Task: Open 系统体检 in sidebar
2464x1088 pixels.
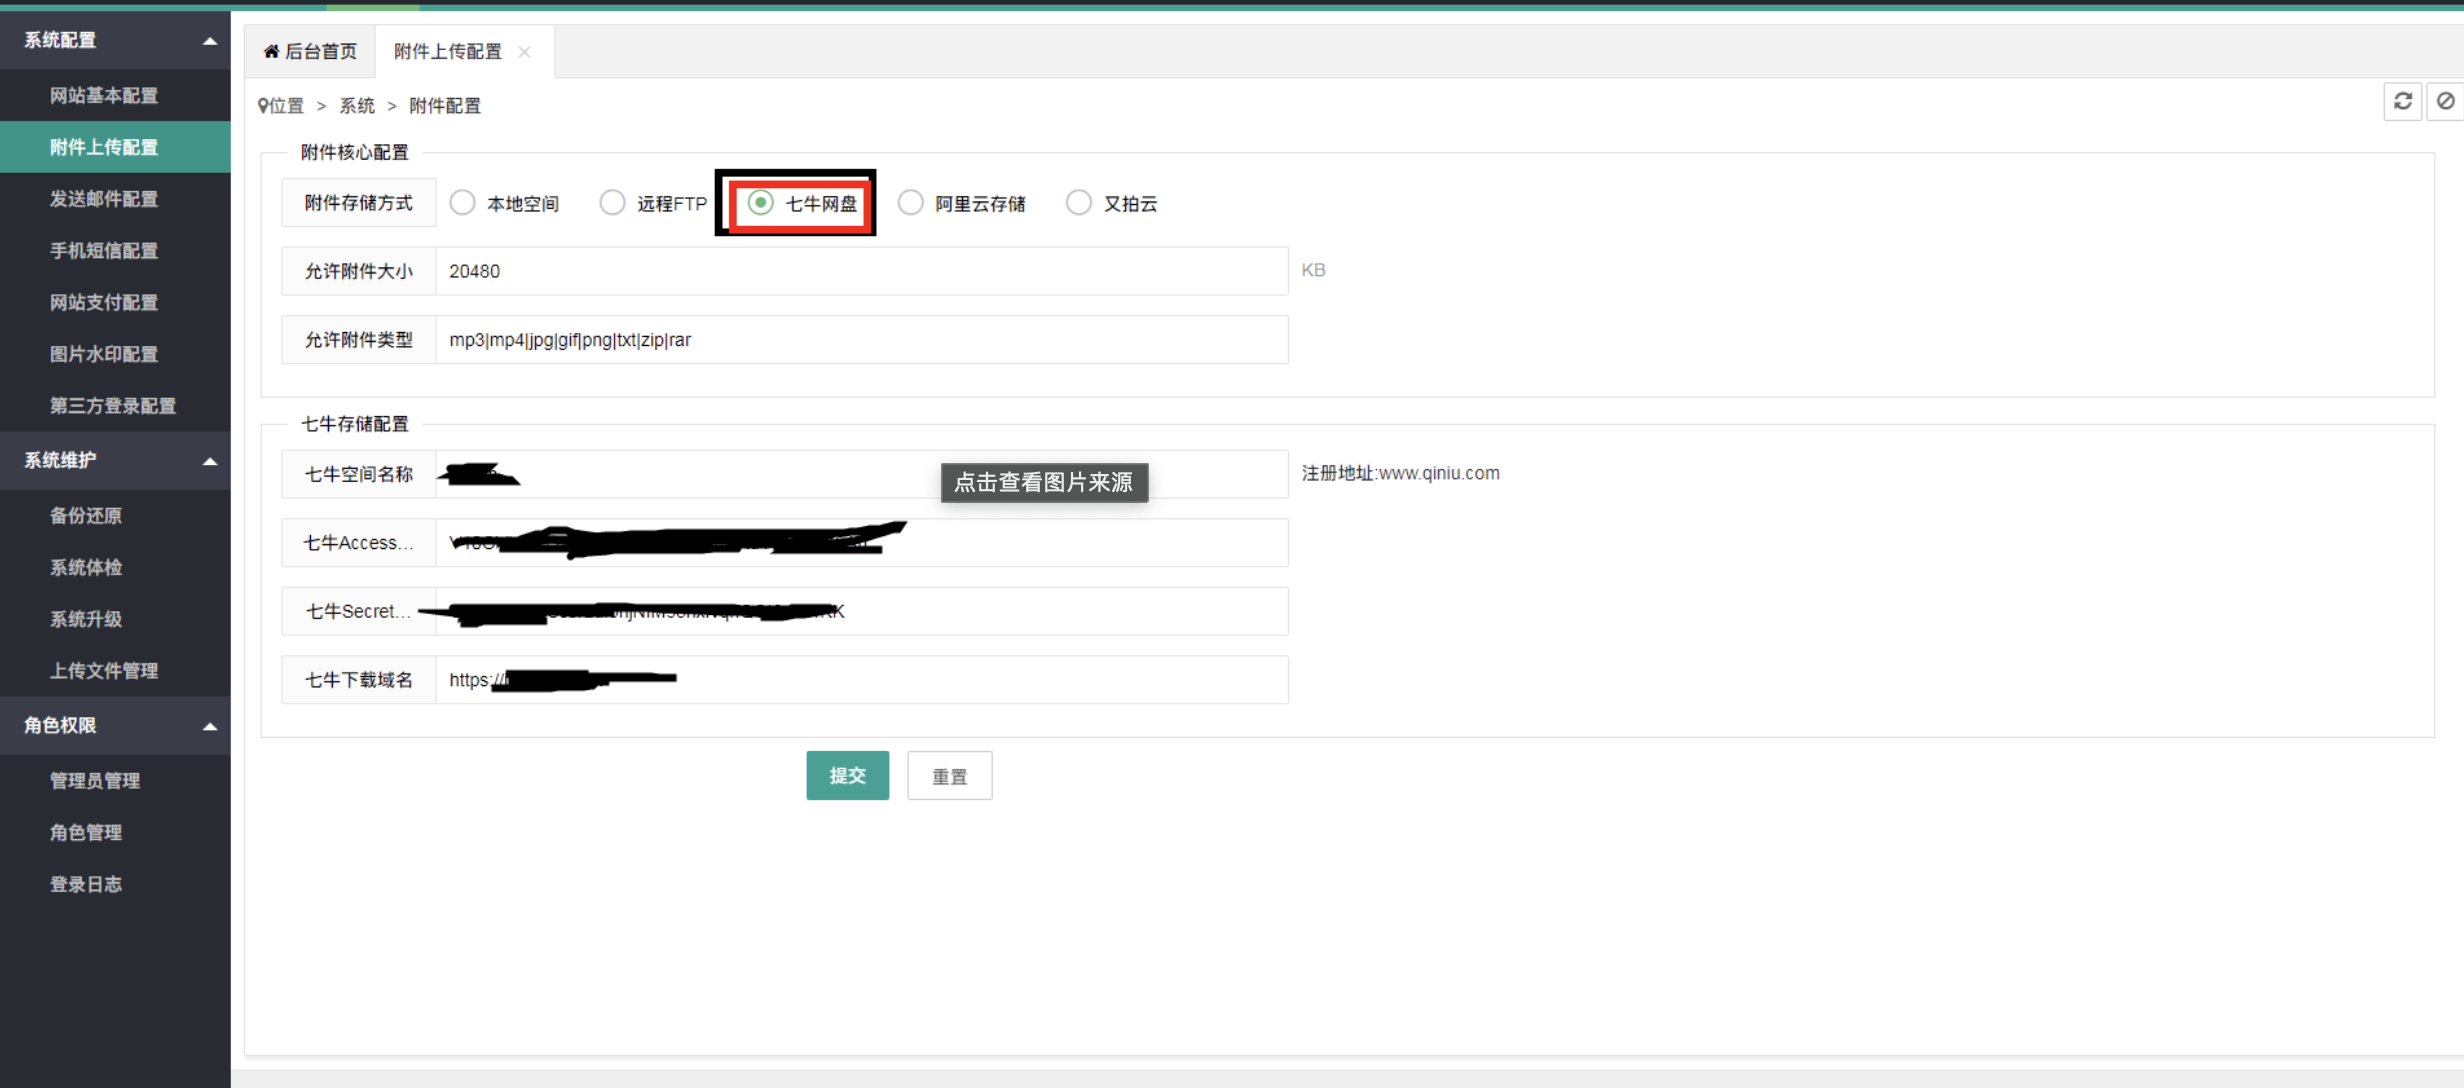Action: point(115,568)
